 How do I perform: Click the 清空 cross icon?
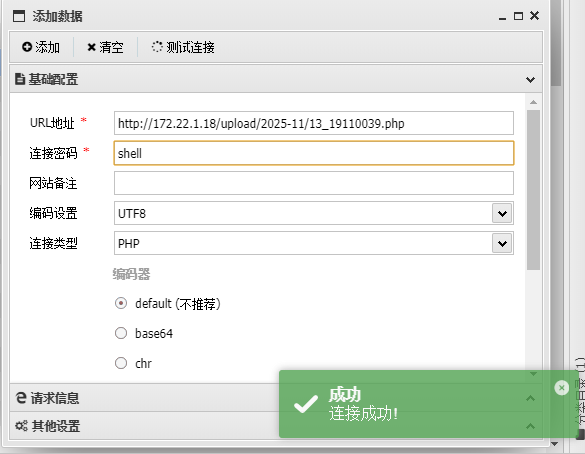pos(91,47)
